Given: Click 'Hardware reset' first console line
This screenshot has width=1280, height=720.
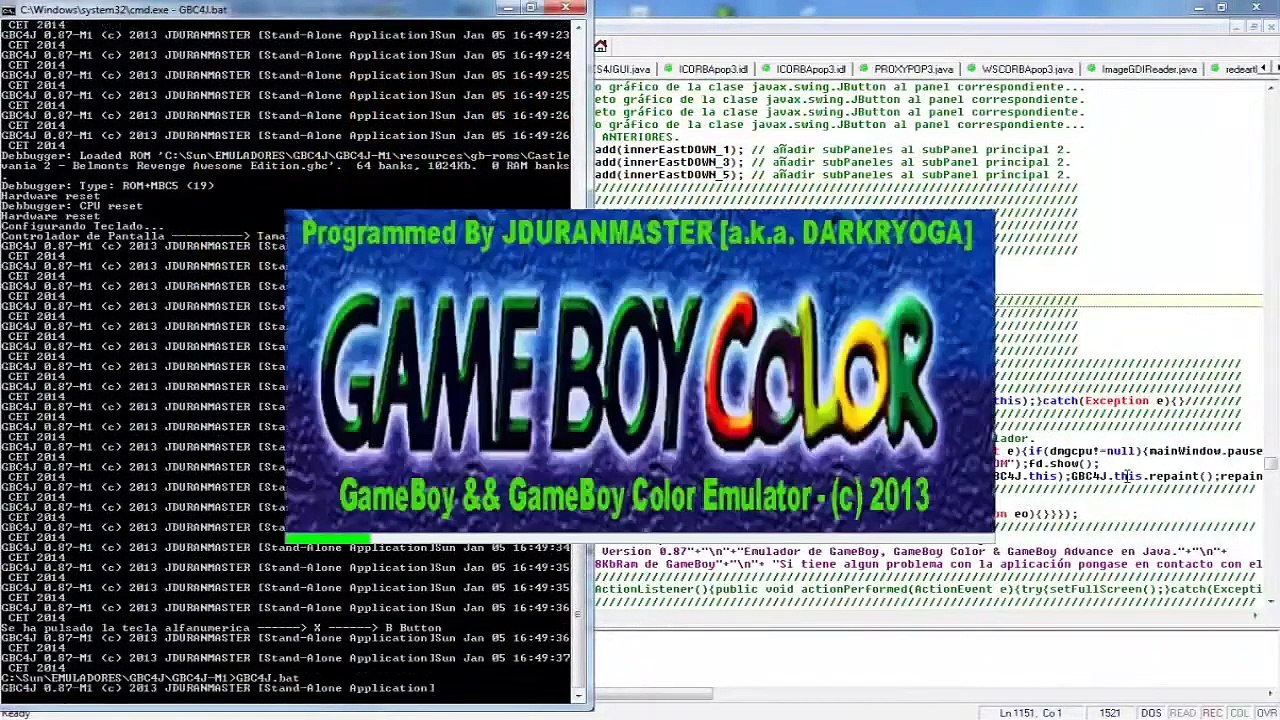Looking at the screenshot, I should (x=51, y=196).
